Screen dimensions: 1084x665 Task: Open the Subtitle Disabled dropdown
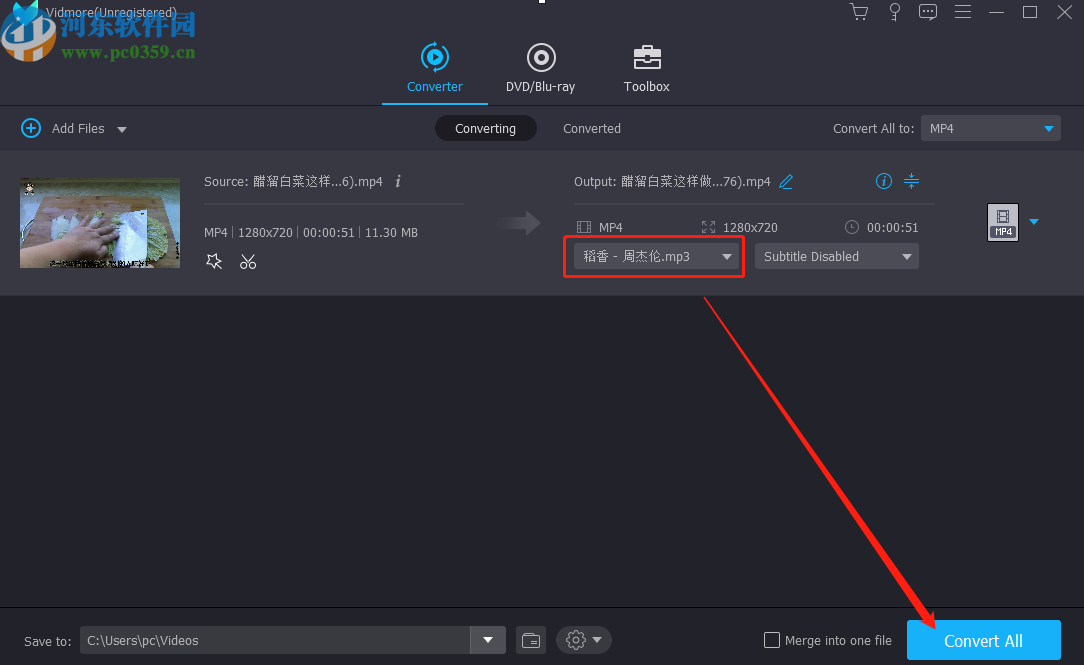[x=836, y=256]
